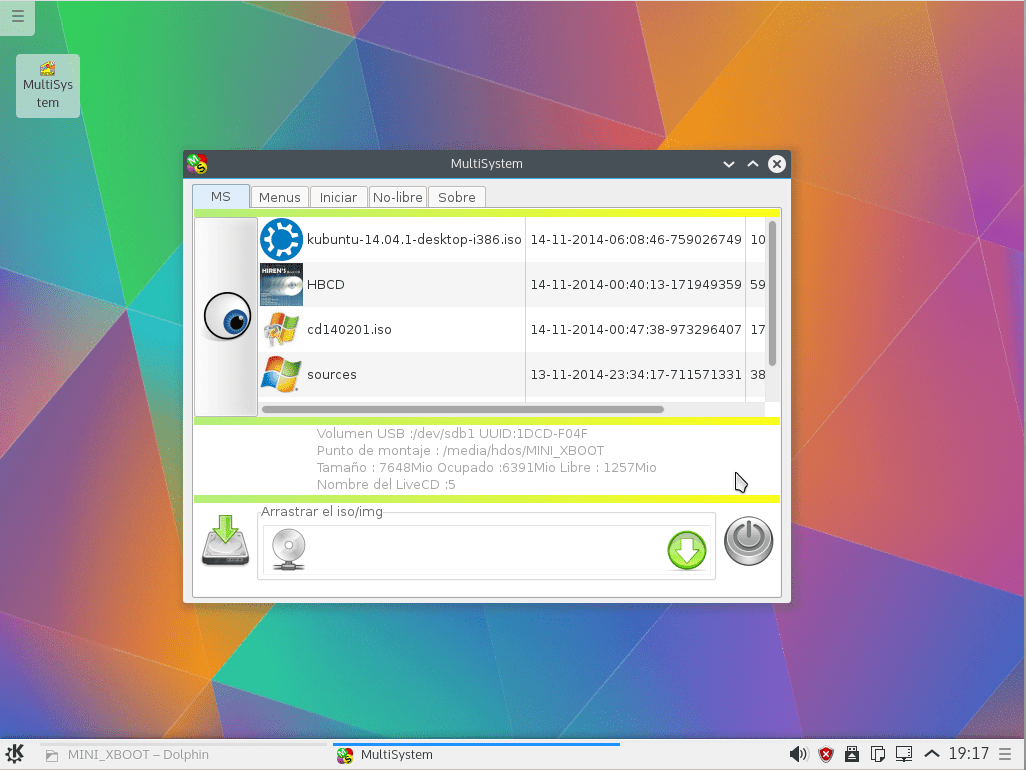Click date cell 14-11-2014-06:08:46-759026749
The height and width of the screenshot is (770, 1026).
pos(636,239)
